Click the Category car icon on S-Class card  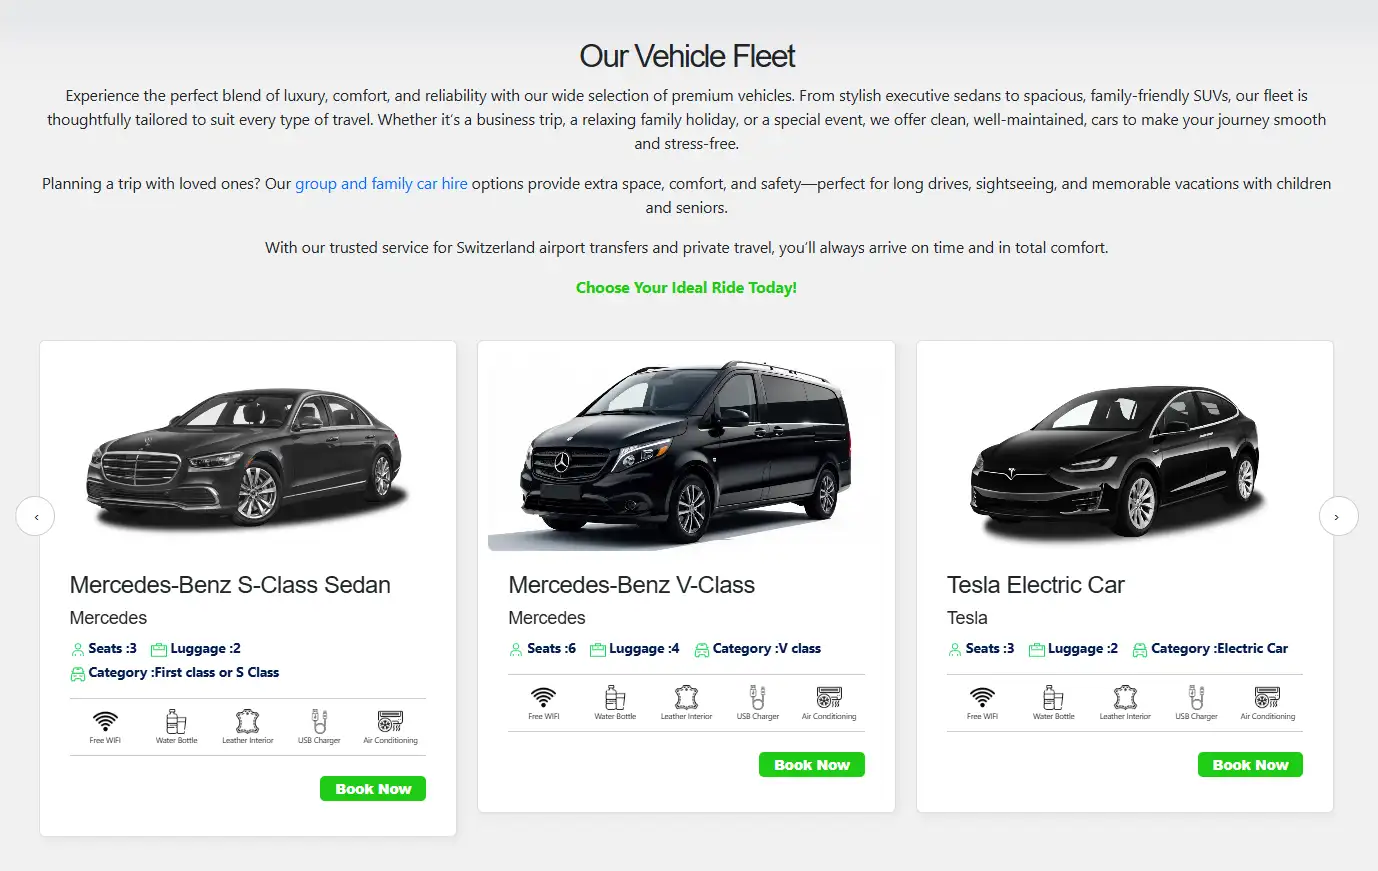pos(77,674)
